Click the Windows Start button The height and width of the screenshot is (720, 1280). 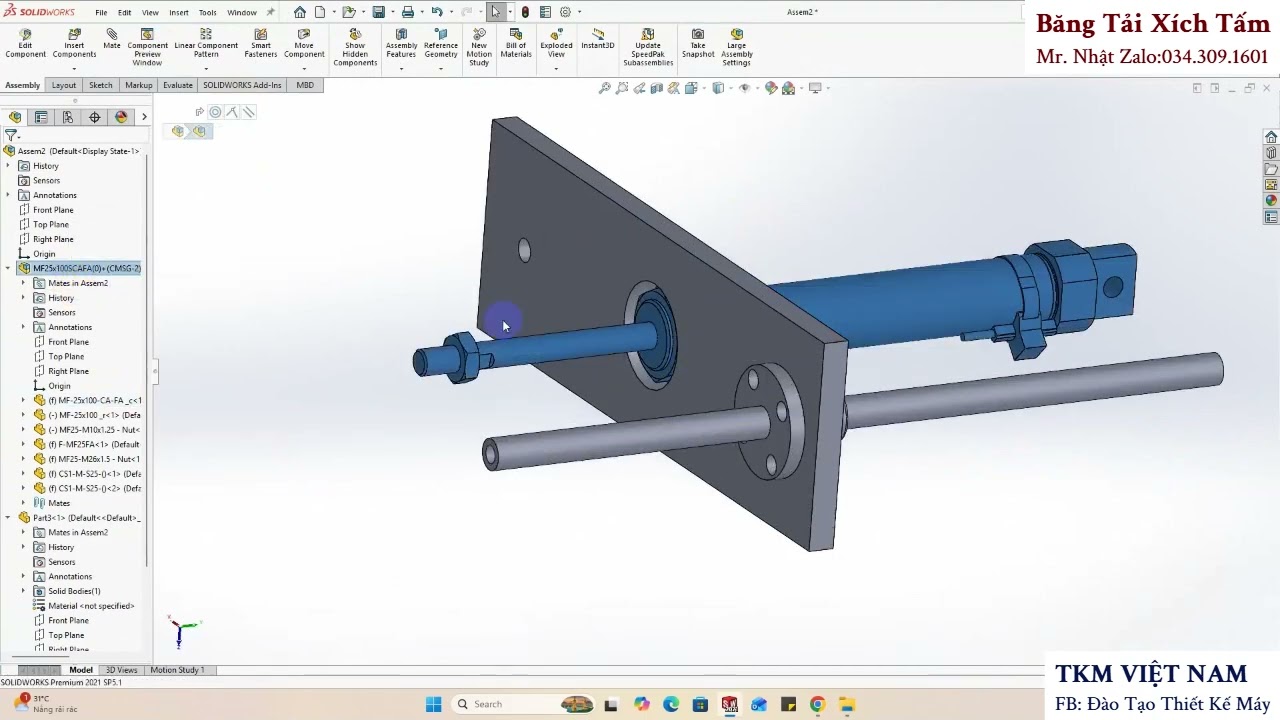coord(433,704)
